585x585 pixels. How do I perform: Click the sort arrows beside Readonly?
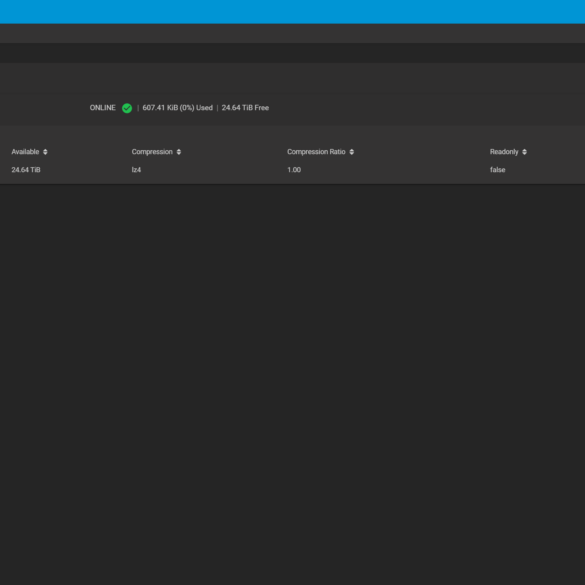pyautogui.click(x=524, y=152)
